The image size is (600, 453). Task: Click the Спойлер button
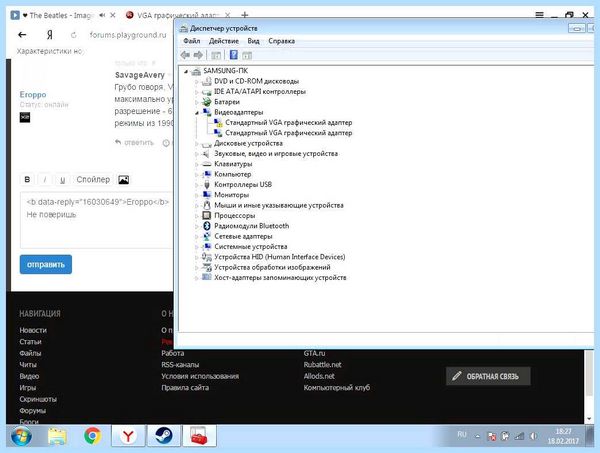[x=93, y=179]
